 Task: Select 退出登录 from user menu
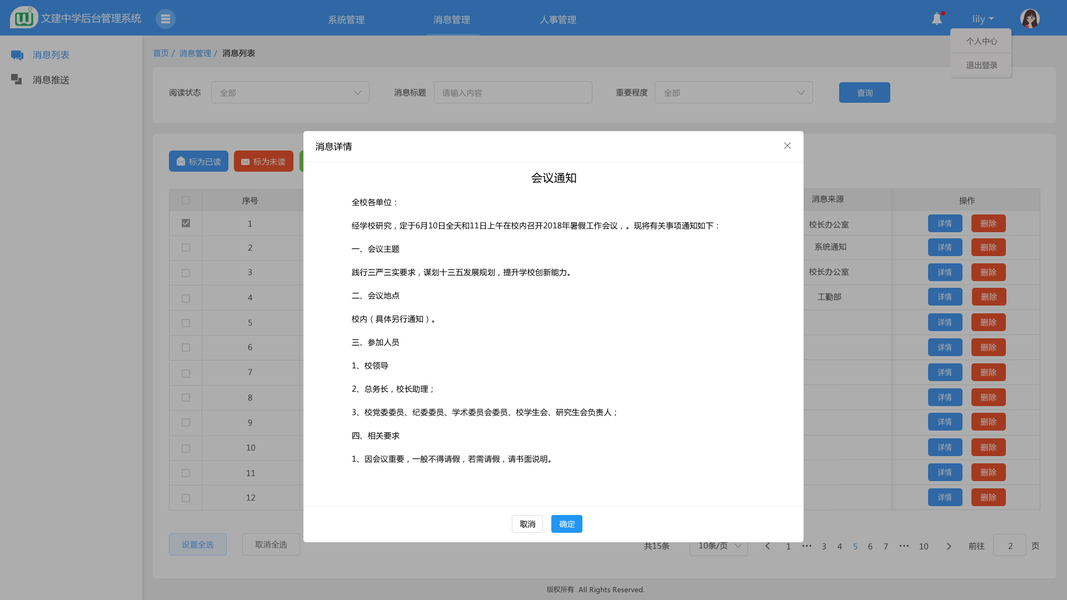click(981, 65)
